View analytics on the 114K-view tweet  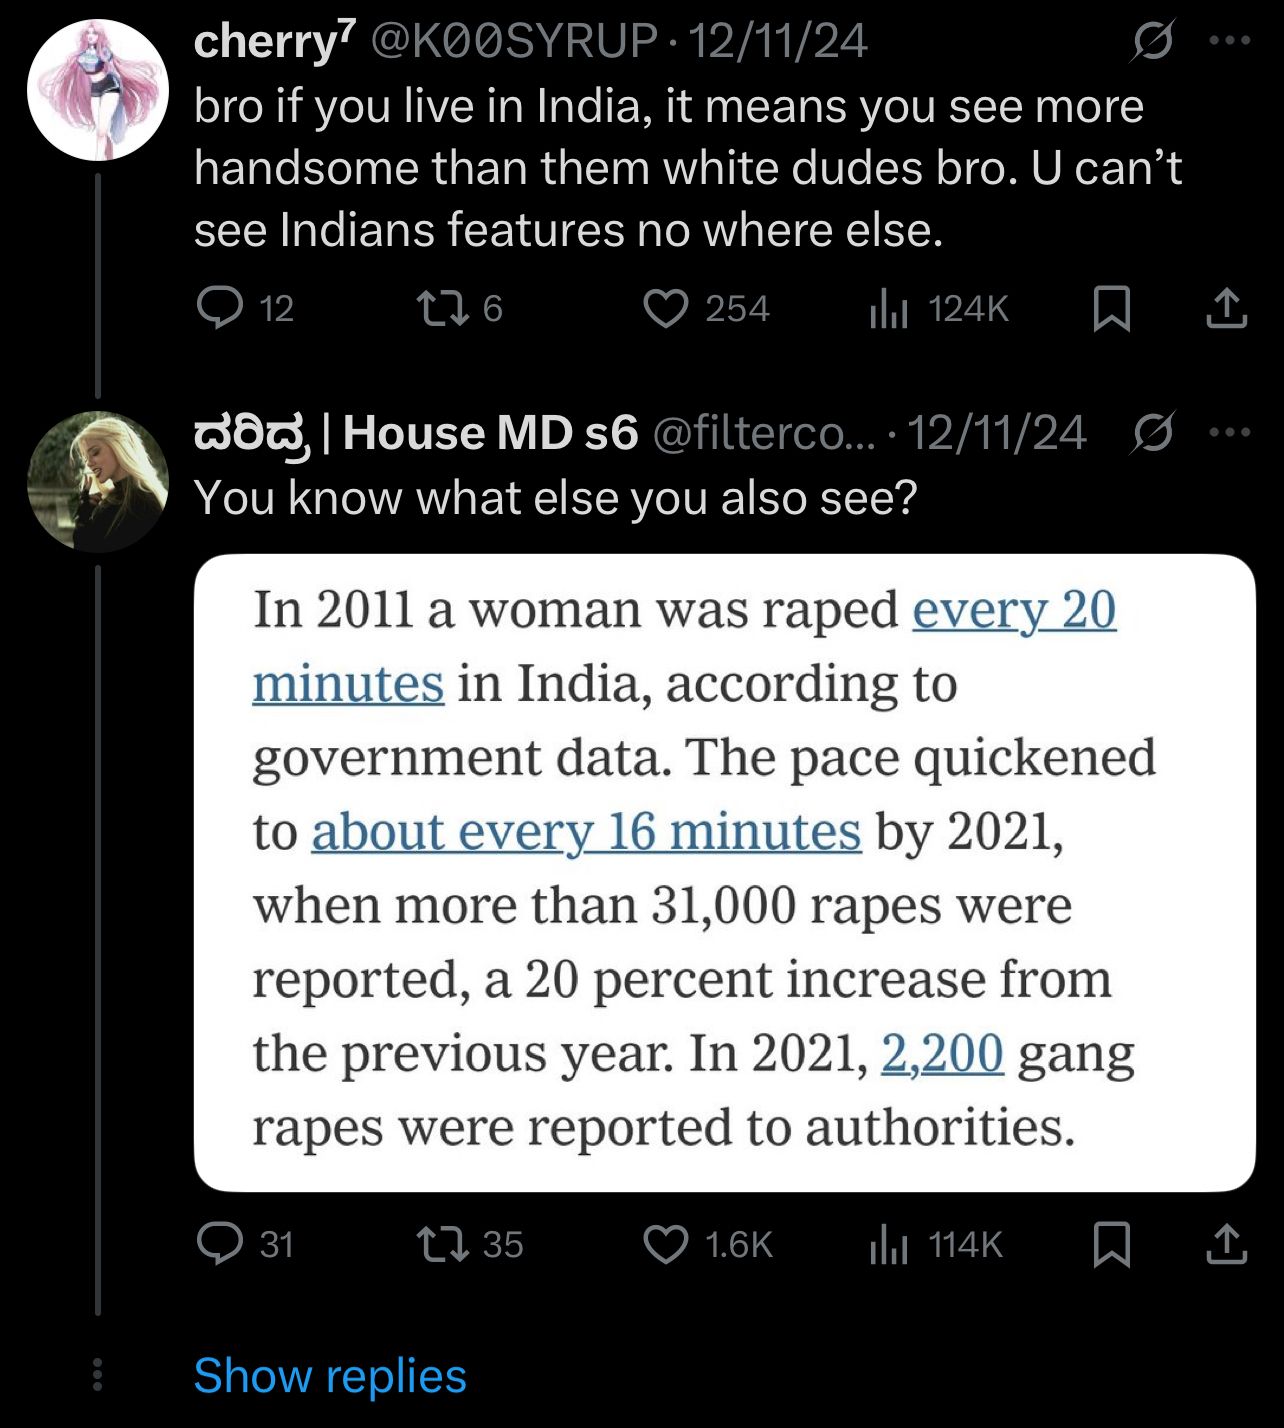coord(888,1244)
